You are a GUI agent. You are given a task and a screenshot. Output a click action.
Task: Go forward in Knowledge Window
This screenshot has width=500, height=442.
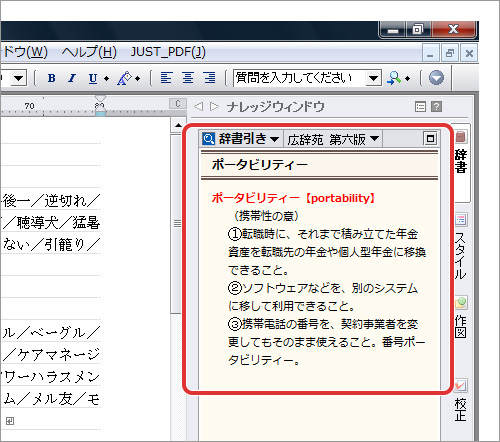(214, 107)
